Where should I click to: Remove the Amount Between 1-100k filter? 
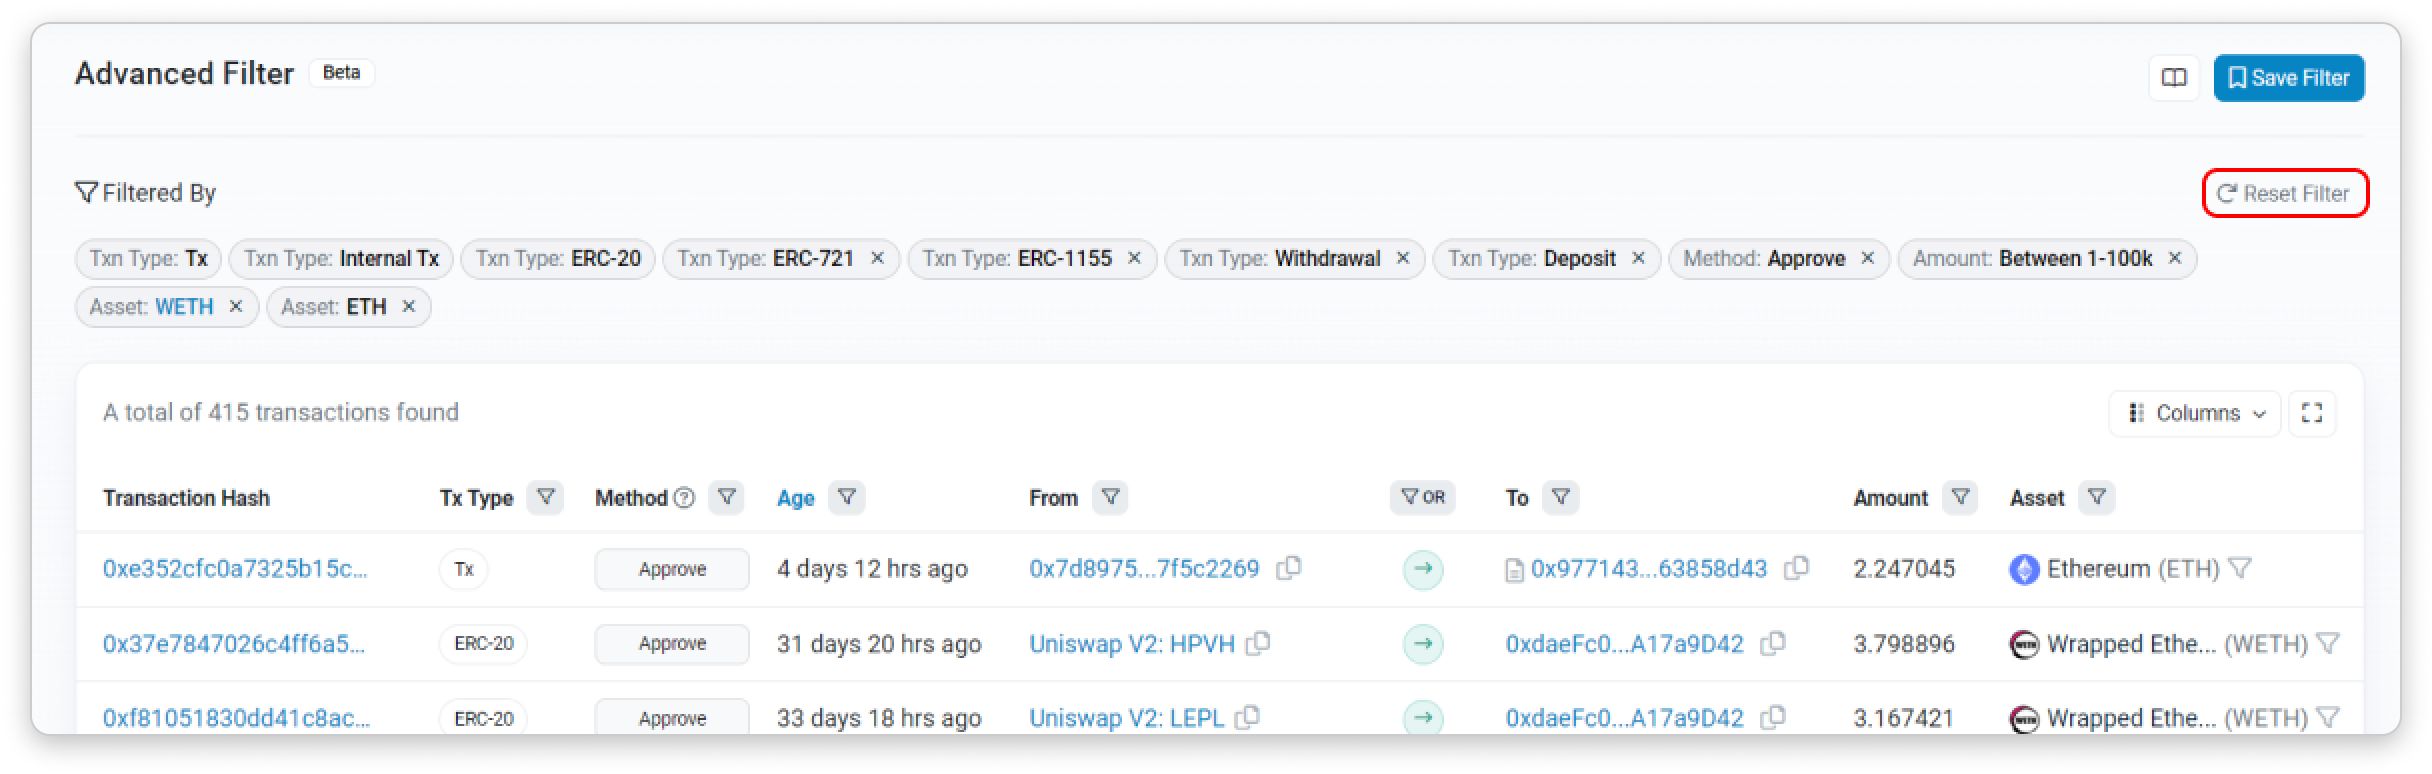(2174, 258)
